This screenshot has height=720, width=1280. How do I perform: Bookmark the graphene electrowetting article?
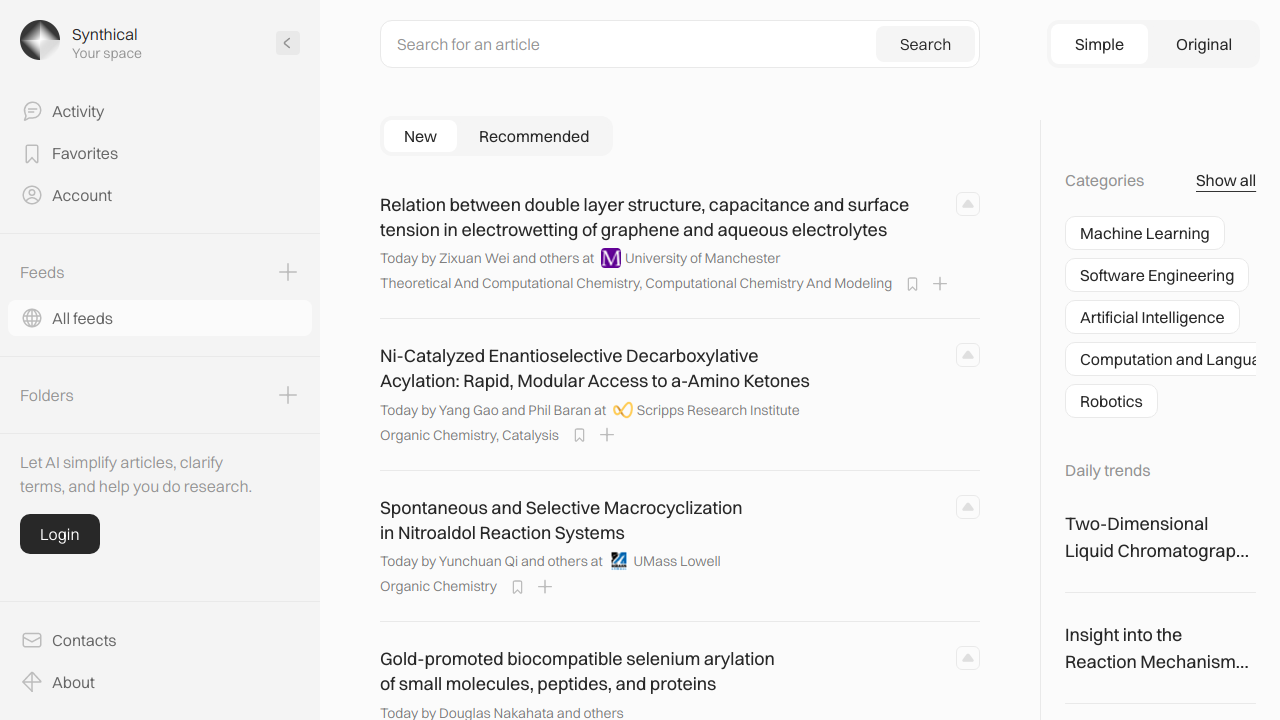pos(912,284)
